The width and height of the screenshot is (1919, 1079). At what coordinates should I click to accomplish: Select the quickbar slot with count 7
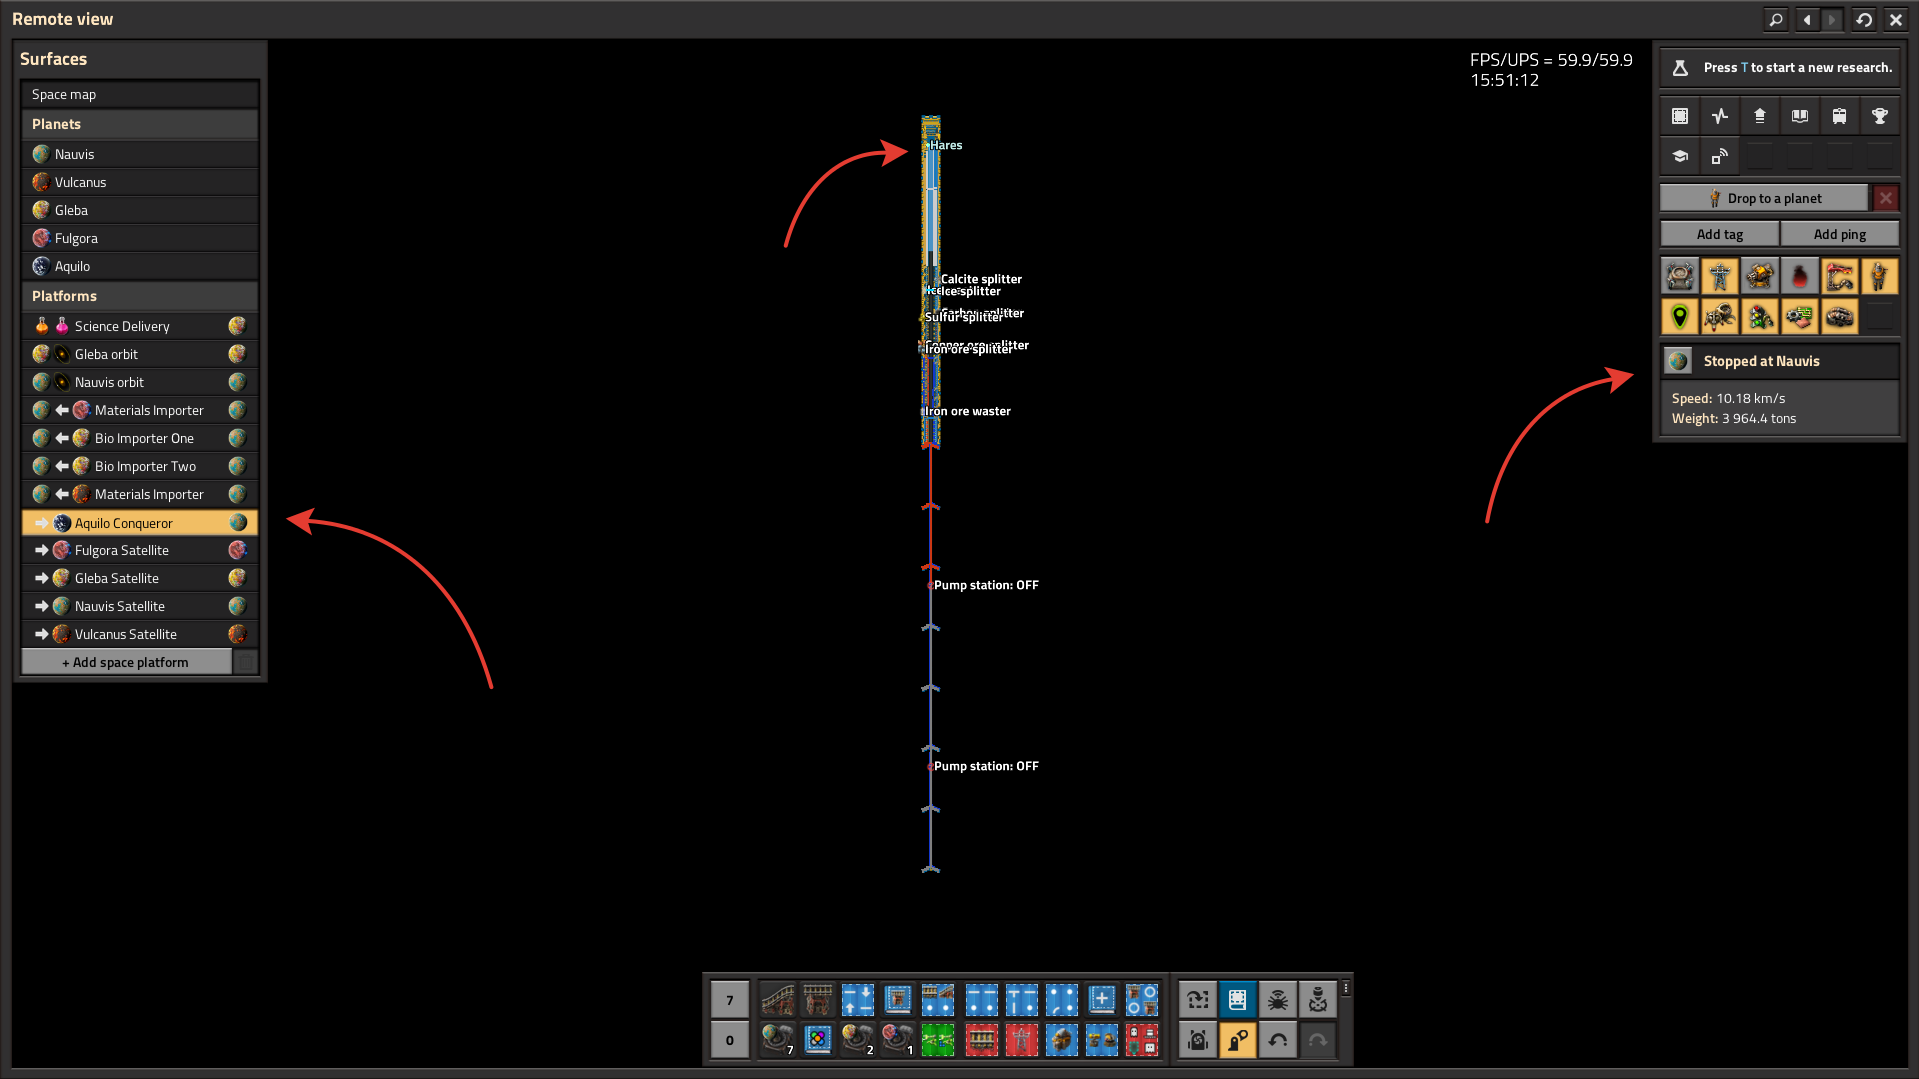pos(777,1040)
